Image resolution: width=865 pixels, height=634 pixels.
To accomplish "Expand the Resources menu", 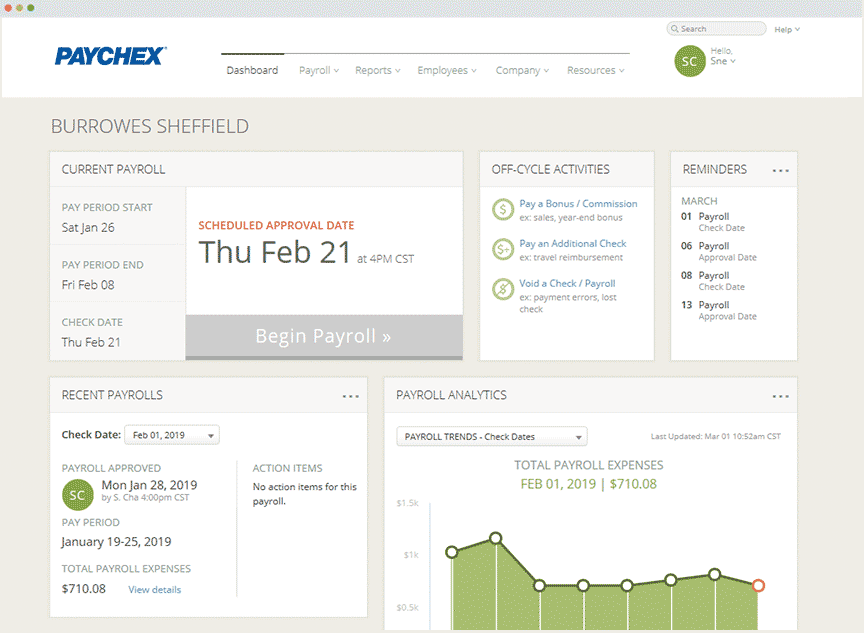I will [596, 70].
